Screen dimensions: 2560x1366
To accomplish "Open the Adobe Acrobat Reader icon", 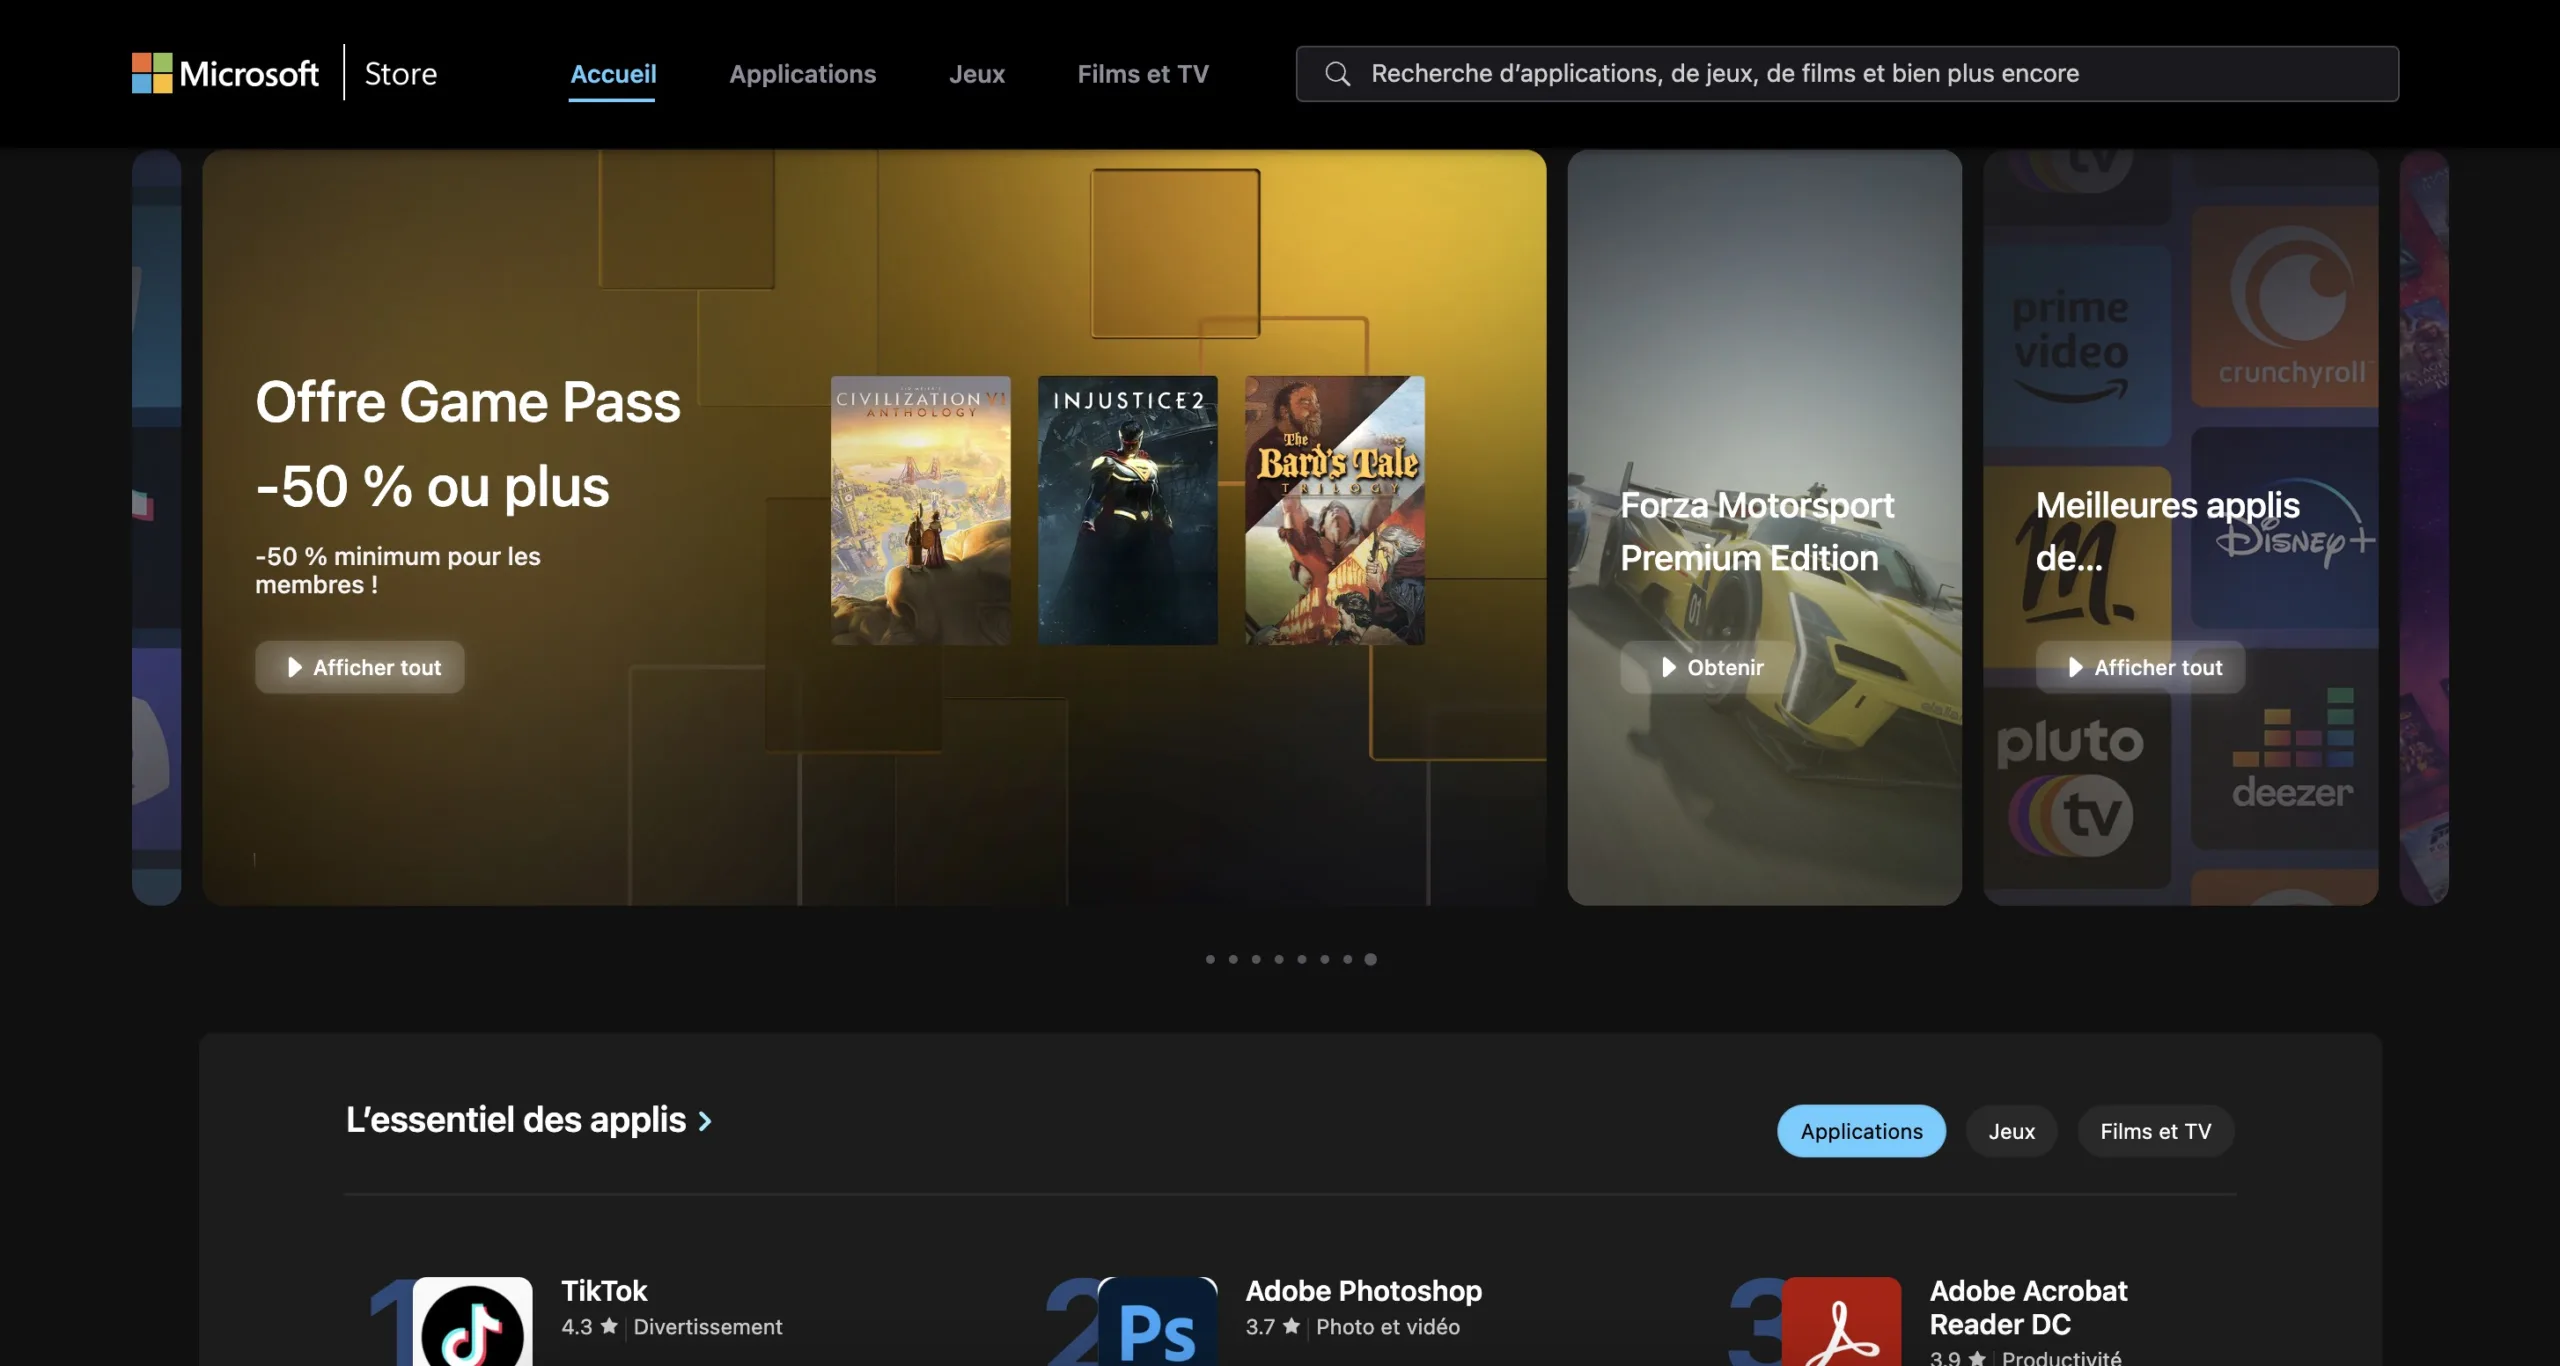I will coord(1841,1321).
